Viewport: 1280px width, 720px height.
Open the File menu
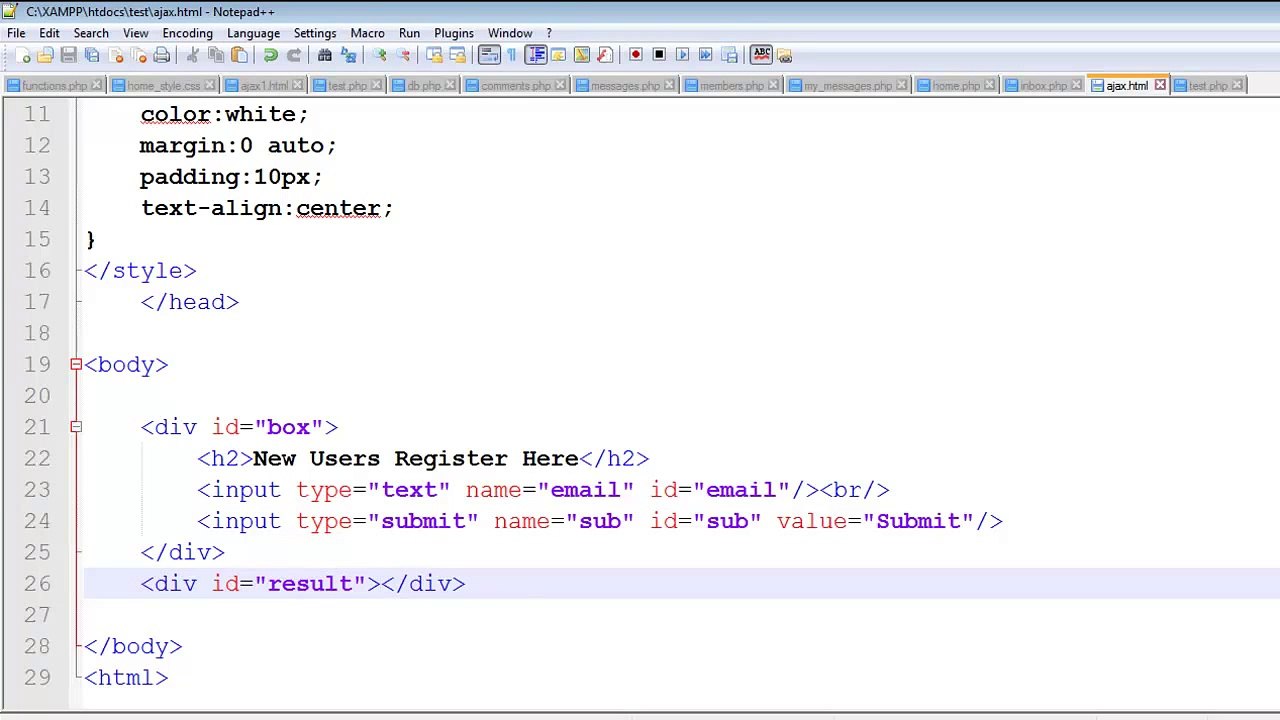[16, 33]
